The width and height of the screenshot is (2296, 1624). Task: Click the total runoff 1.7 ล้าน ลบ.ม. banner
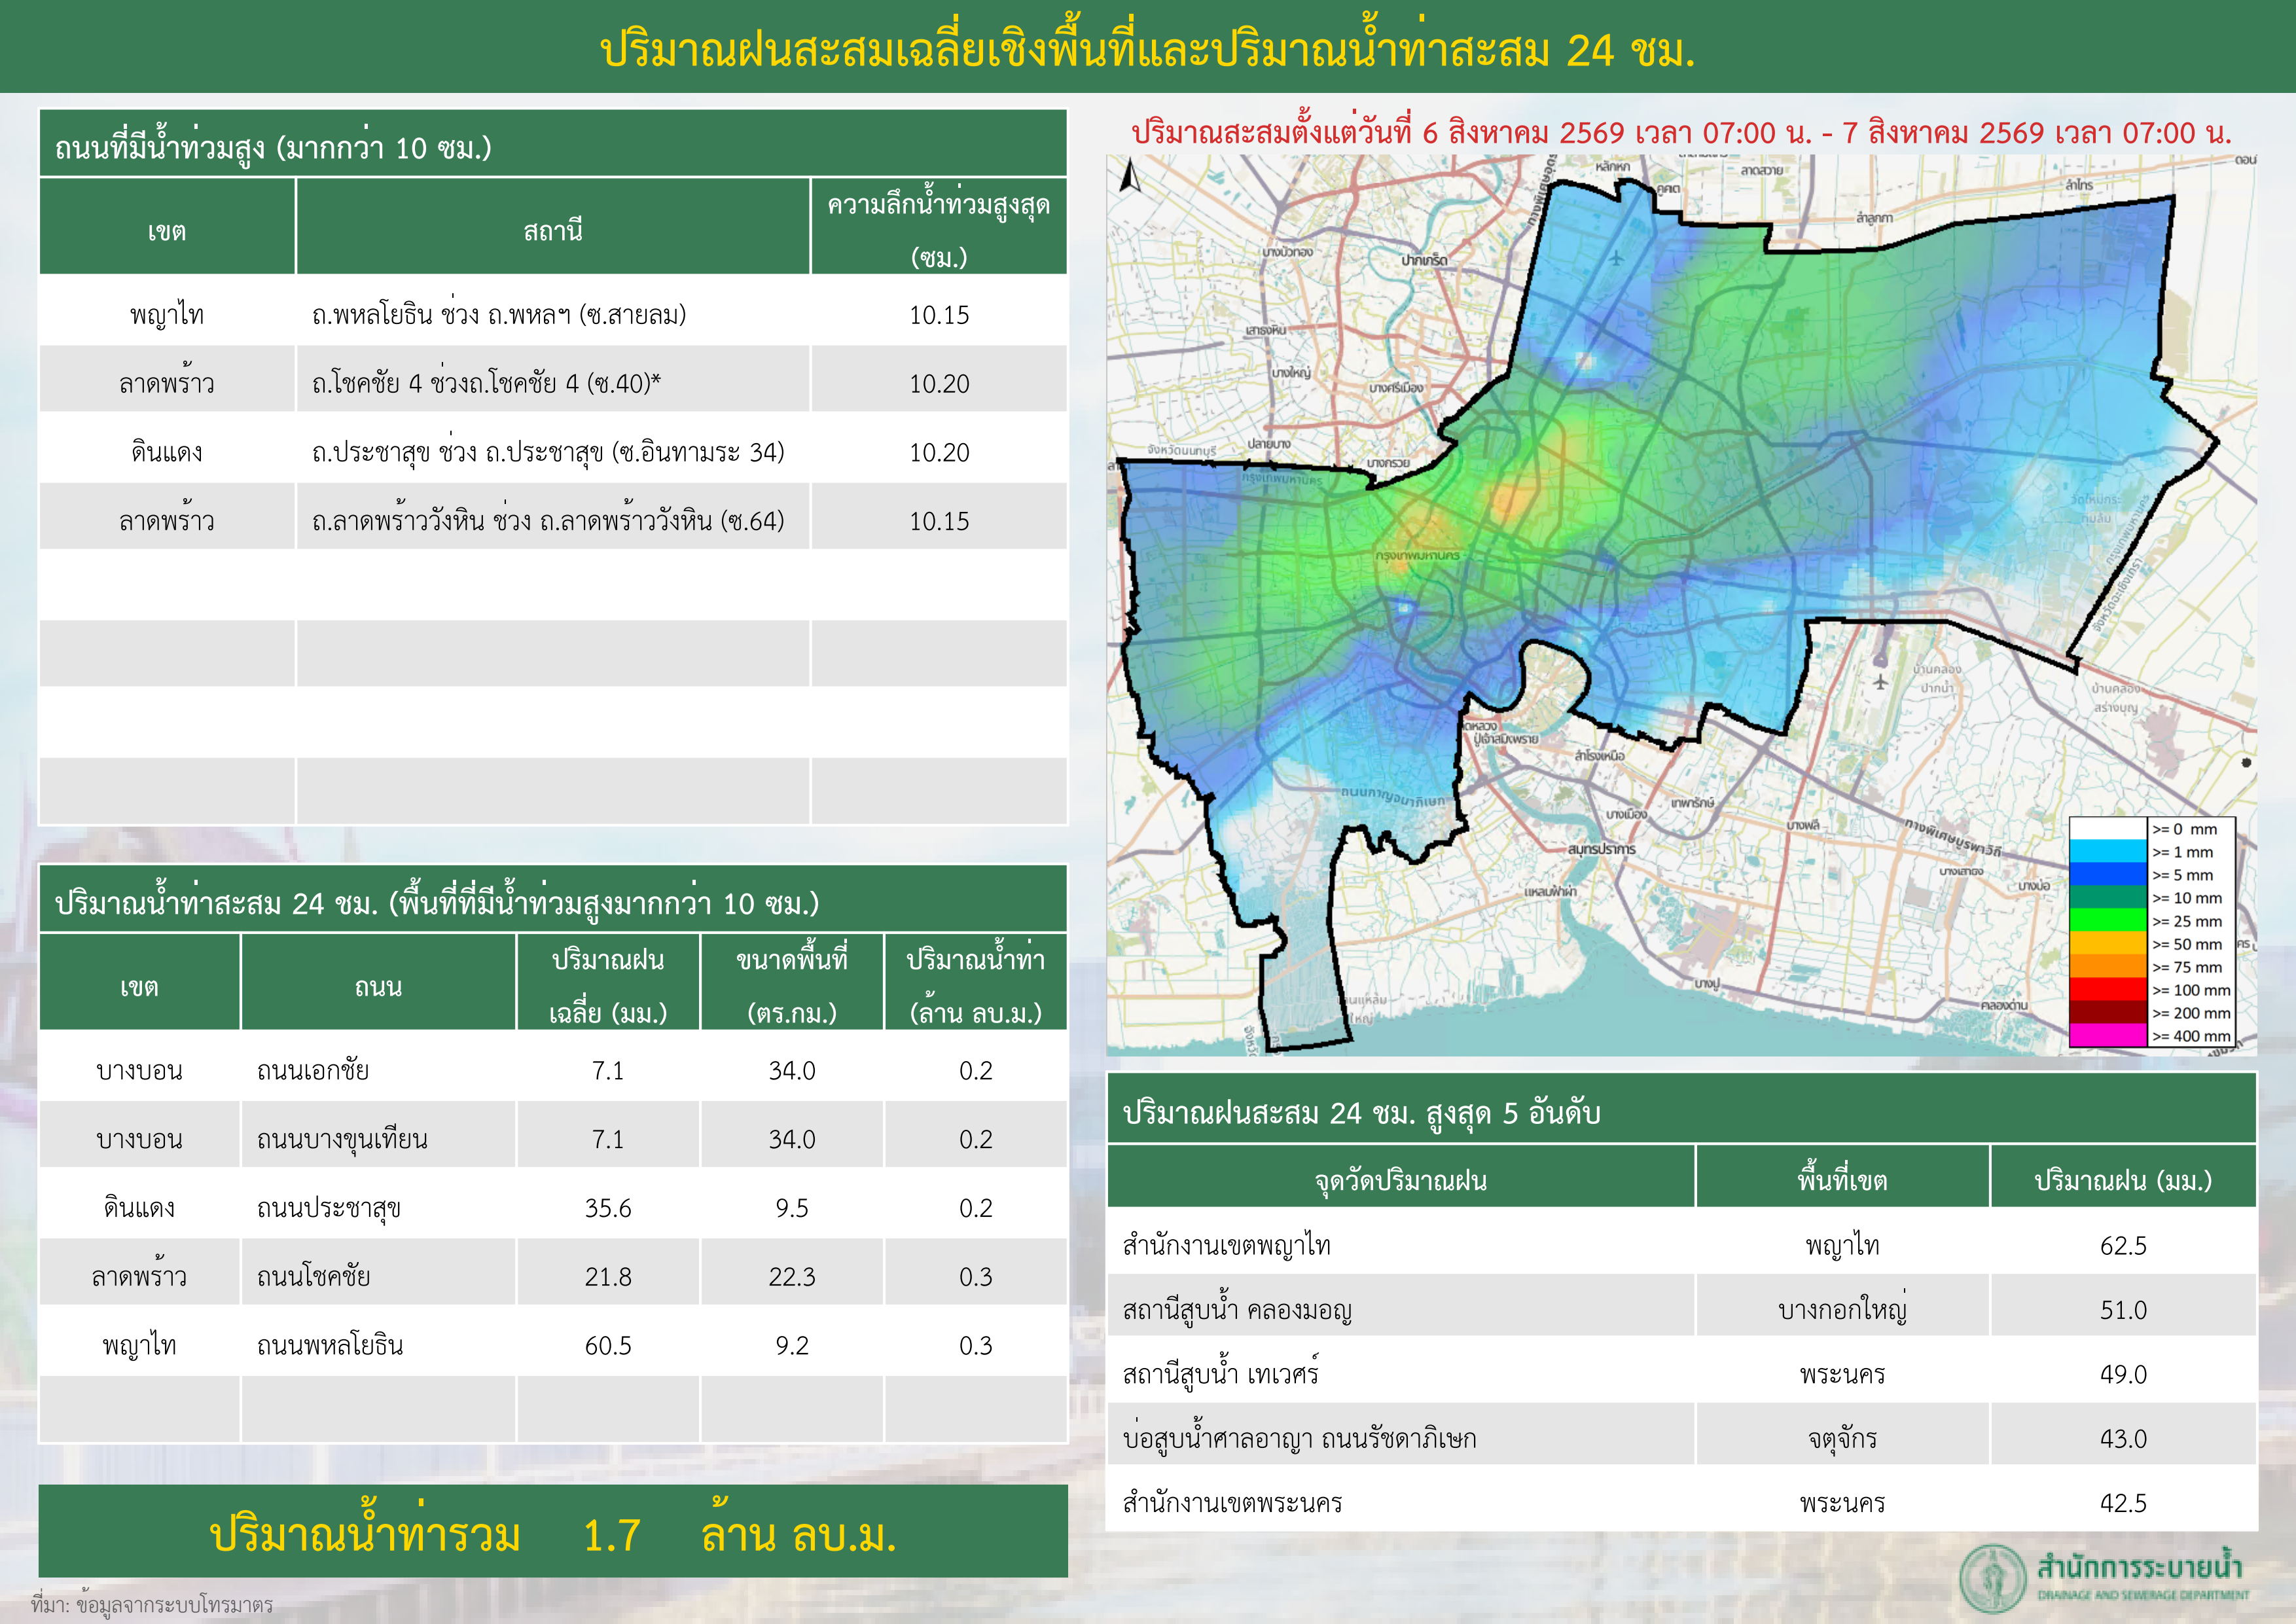(553, 1532)
